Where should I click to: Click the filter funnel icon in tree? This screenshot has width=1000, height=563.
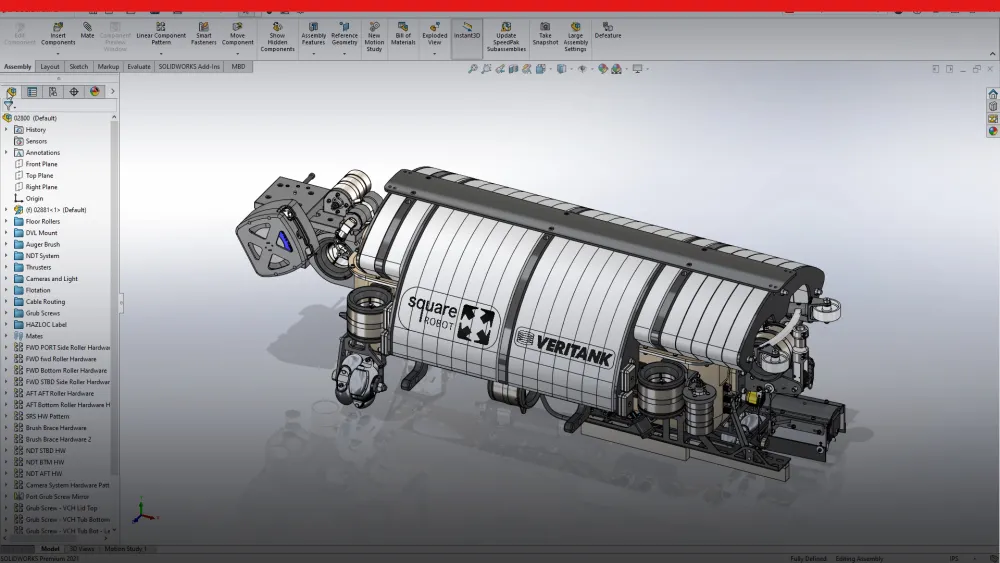tap(8, 105)
